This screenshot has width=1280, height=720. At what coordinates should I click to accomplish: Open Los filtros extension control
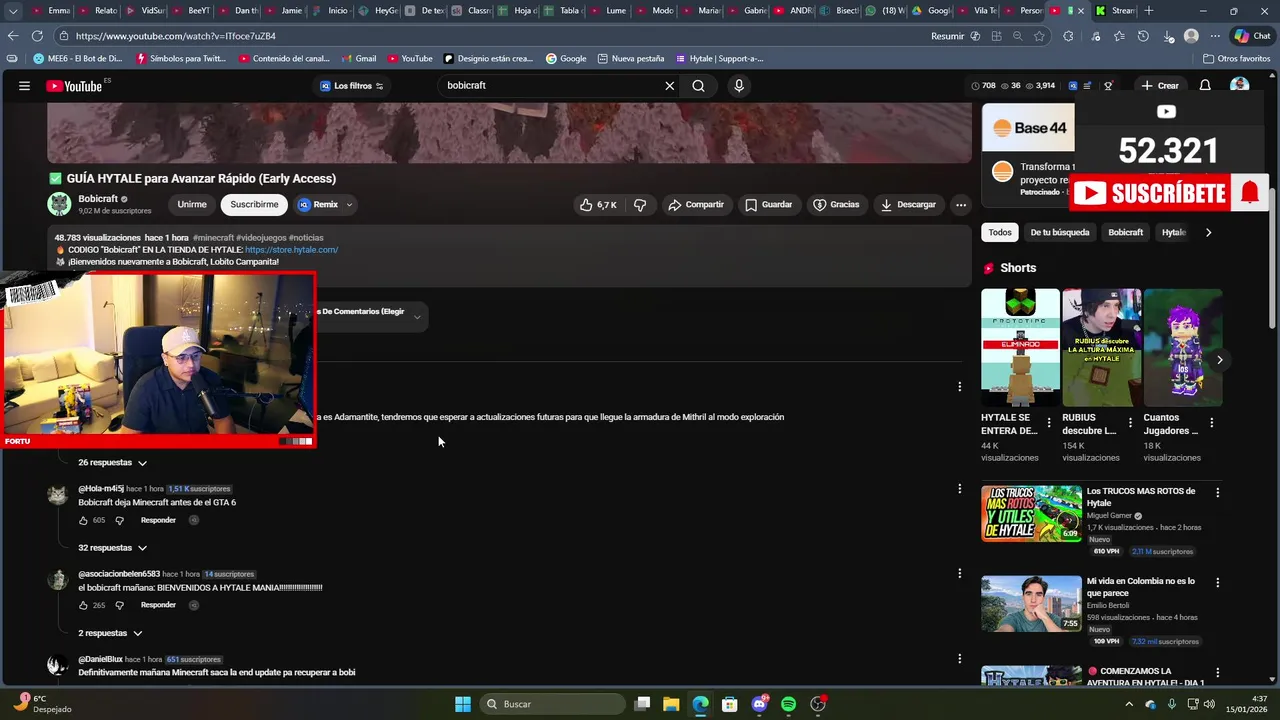[x=351, y=86]
